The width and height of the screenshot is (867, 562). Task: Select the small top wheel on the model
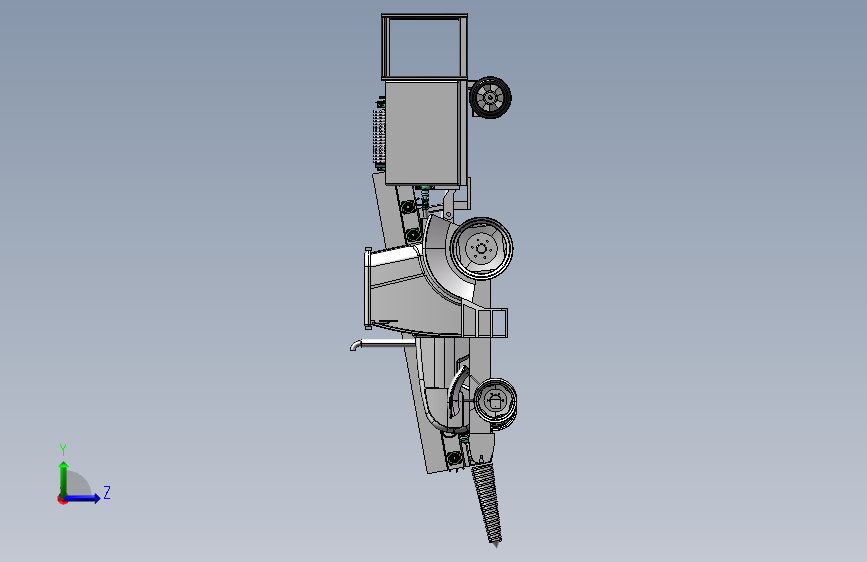[490, 98]
